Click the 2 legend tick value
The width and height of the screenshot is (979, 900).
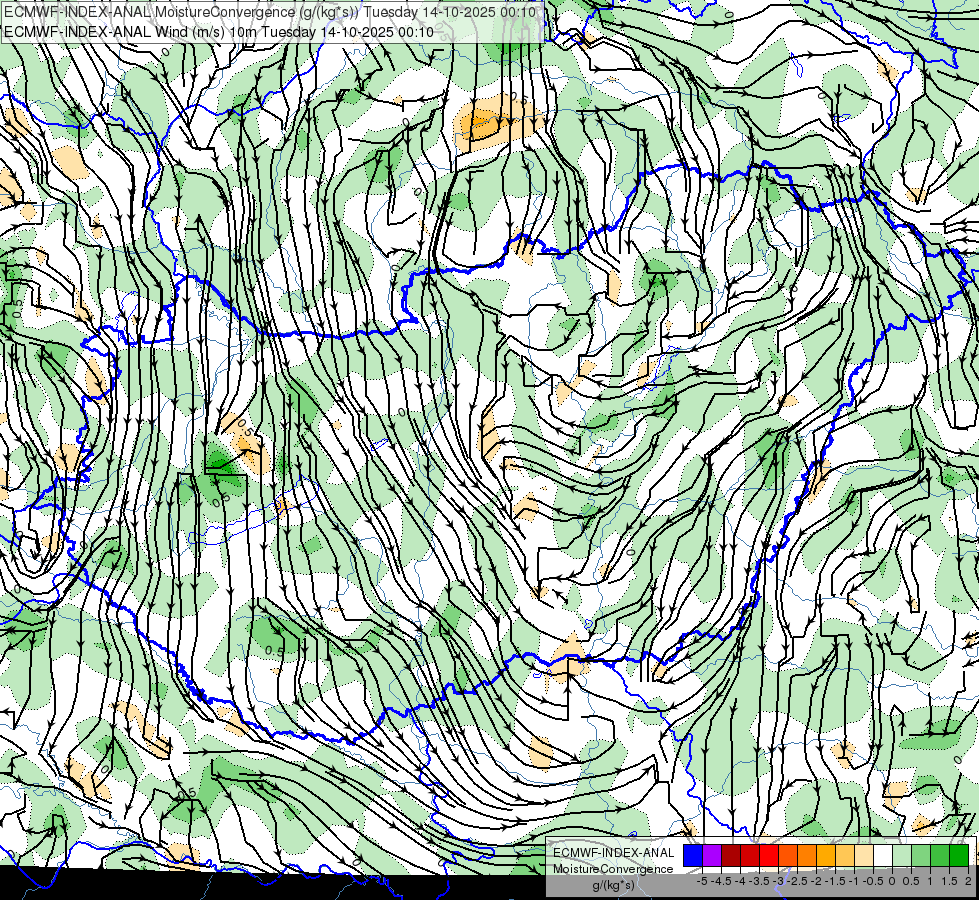pos(968,881)
